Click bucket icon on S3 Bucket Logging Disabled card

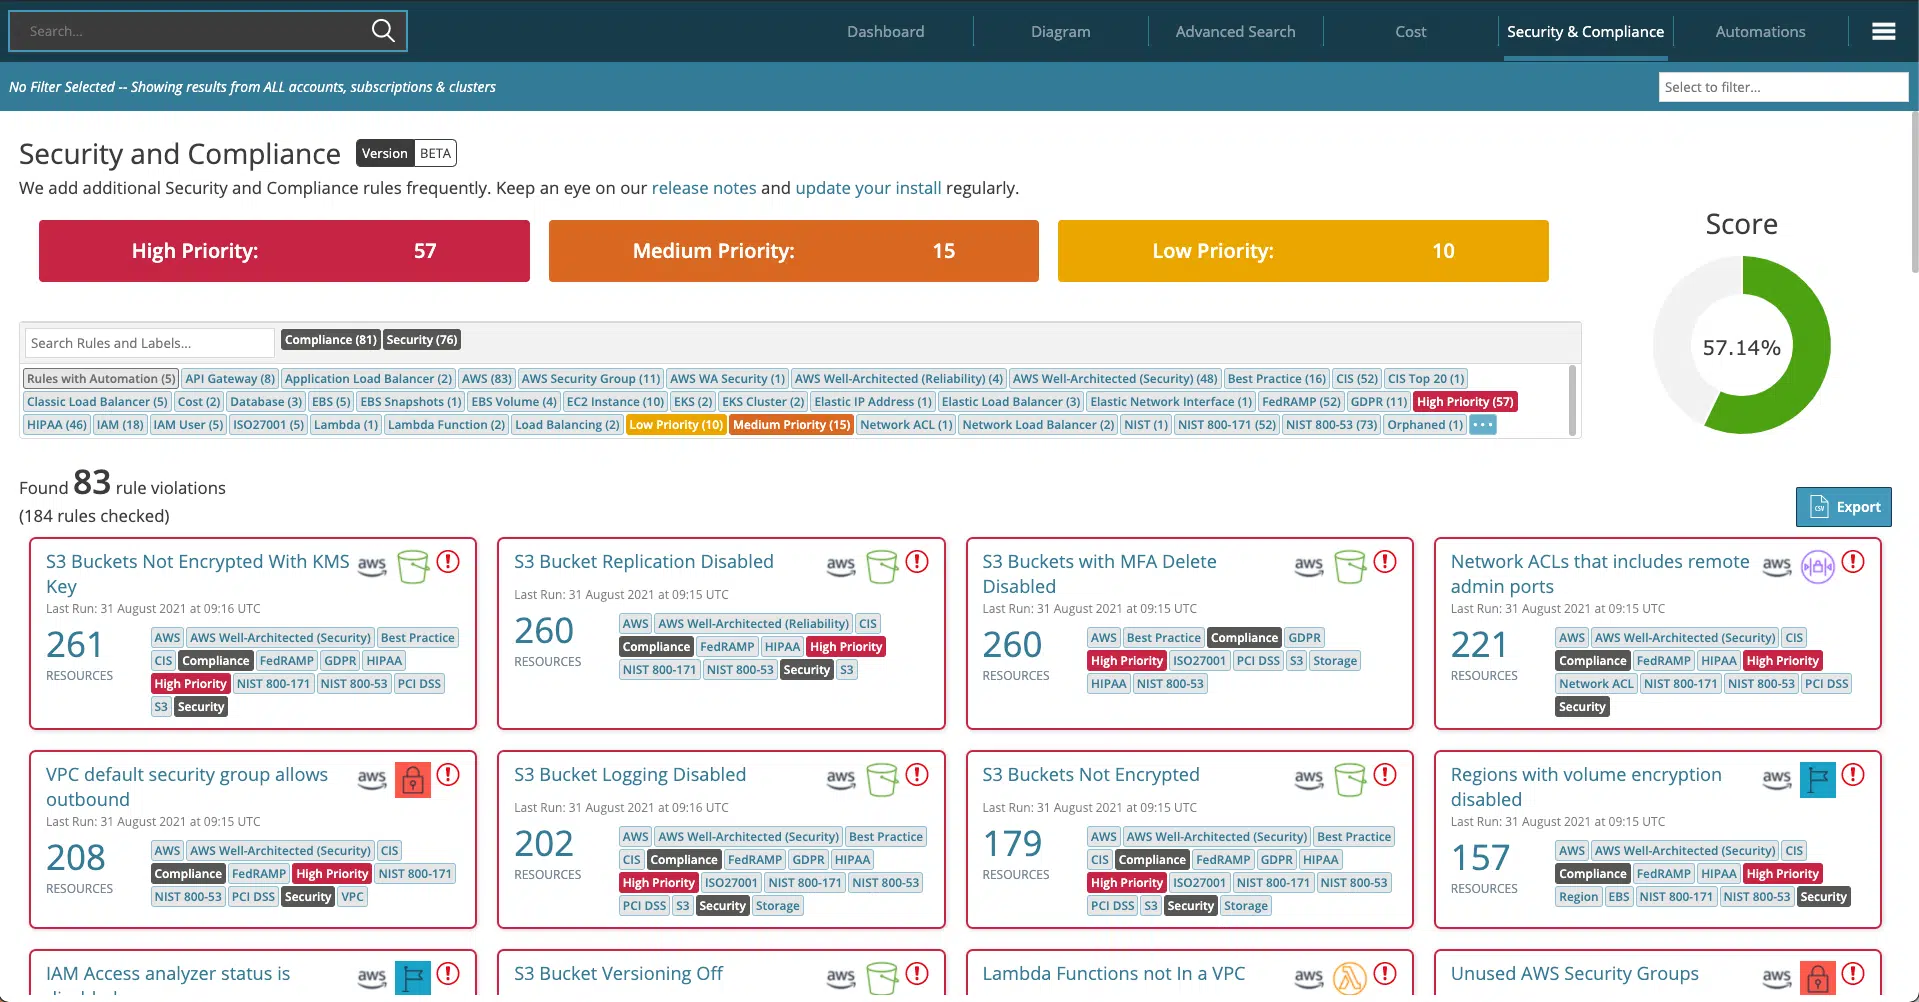click(x=882, y=779)
